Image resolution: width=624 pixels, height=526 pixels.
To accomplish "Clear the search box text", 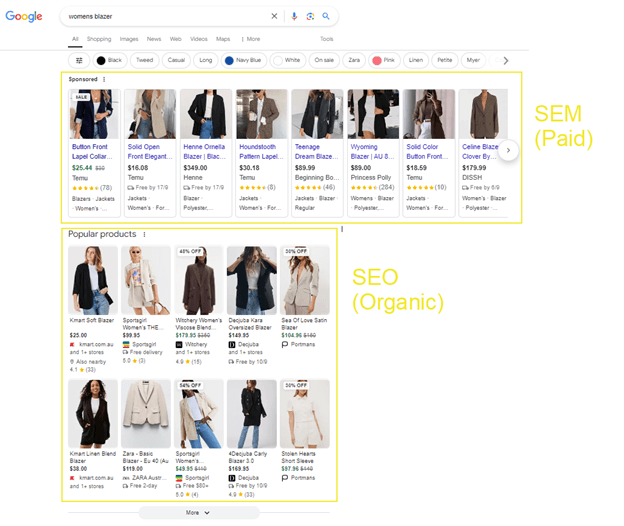I will pyautogui.click(x=274, y=16).
